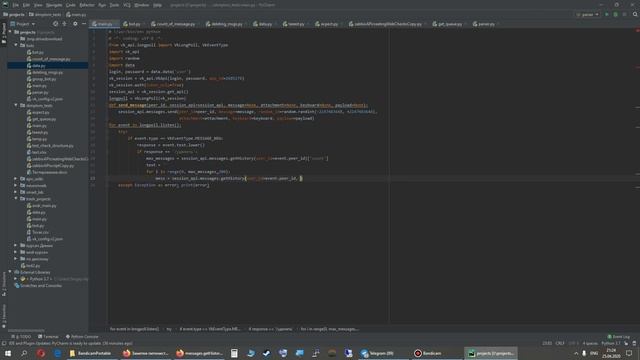The width and height of the screenshot is (640, 360).
Task: Toggle the Favorites tool window on the left strip
Action: tap(4, 316)
